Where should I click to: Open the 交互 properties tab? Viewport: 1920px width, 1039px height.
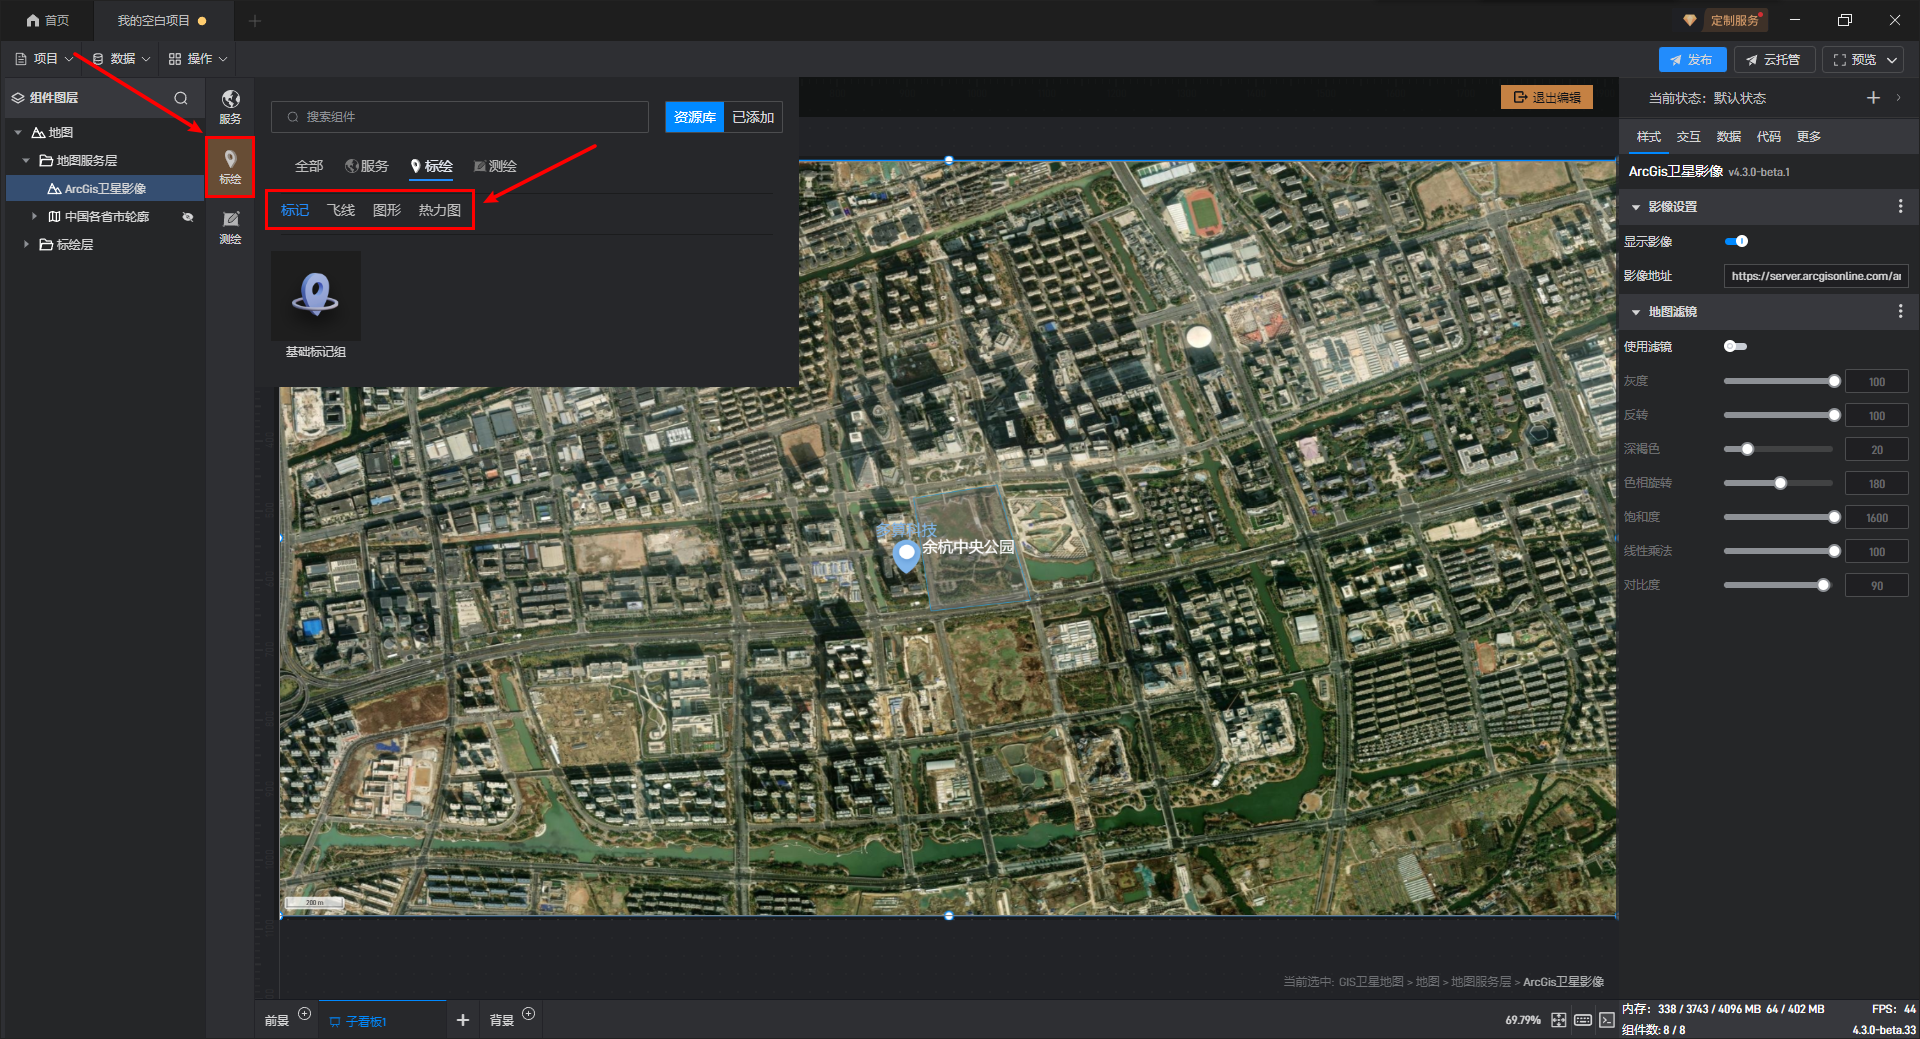click(x=1689, y=137)
